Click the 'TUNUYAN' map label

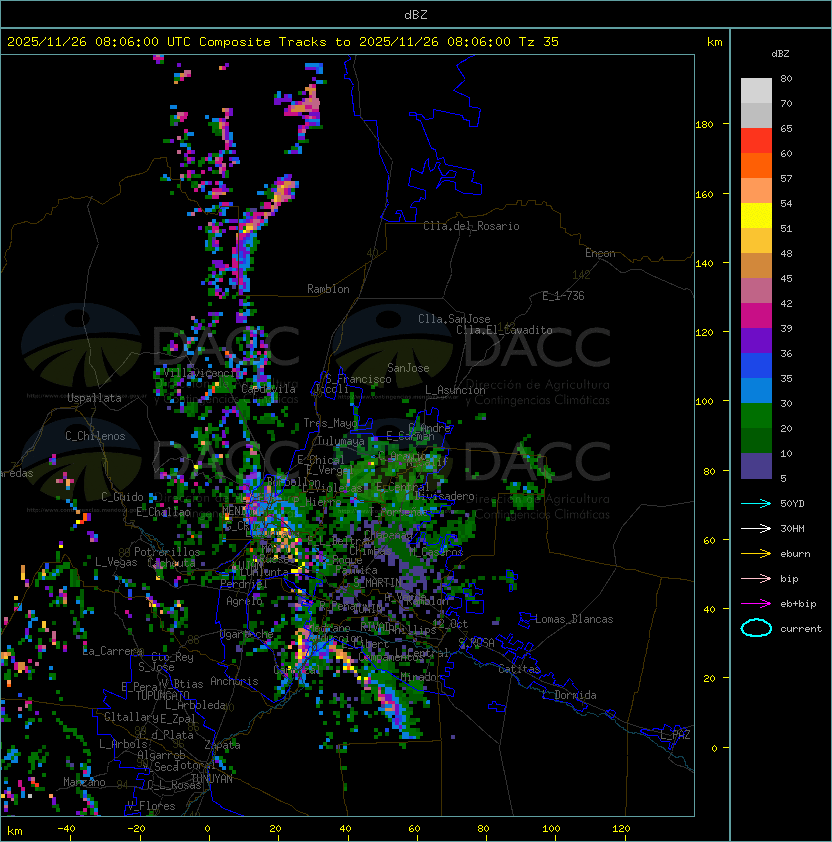[212, 779]
